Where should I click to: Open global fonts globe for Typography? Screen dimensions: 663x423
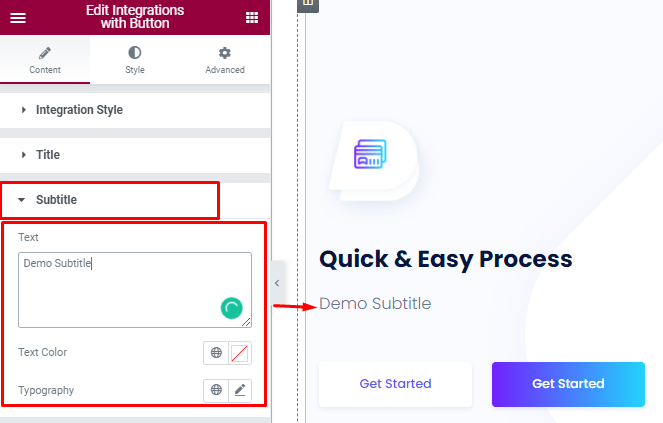216,390
